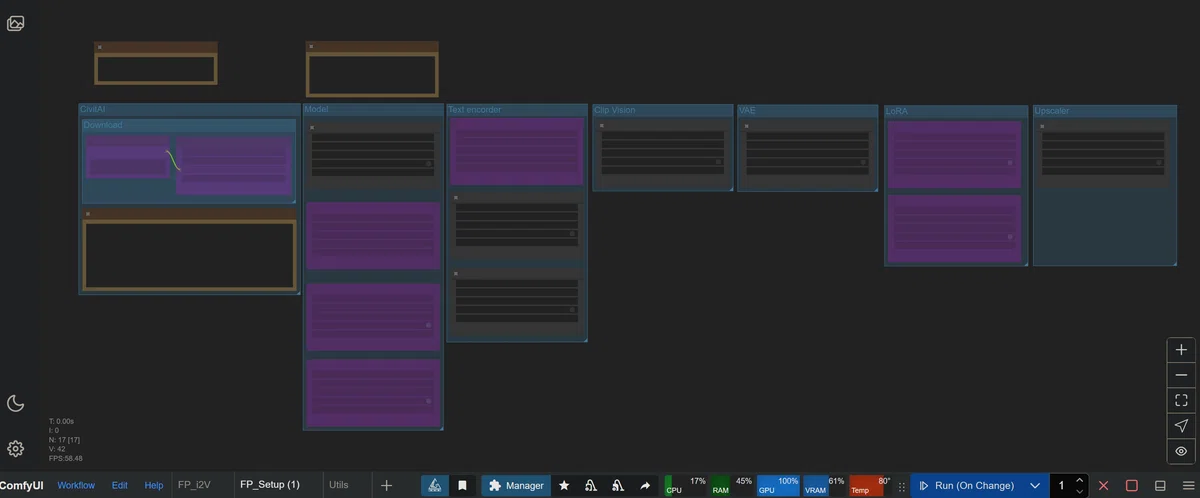
Task: Zoom in on canvas with plus button
Action: [x=1181, y=350]
